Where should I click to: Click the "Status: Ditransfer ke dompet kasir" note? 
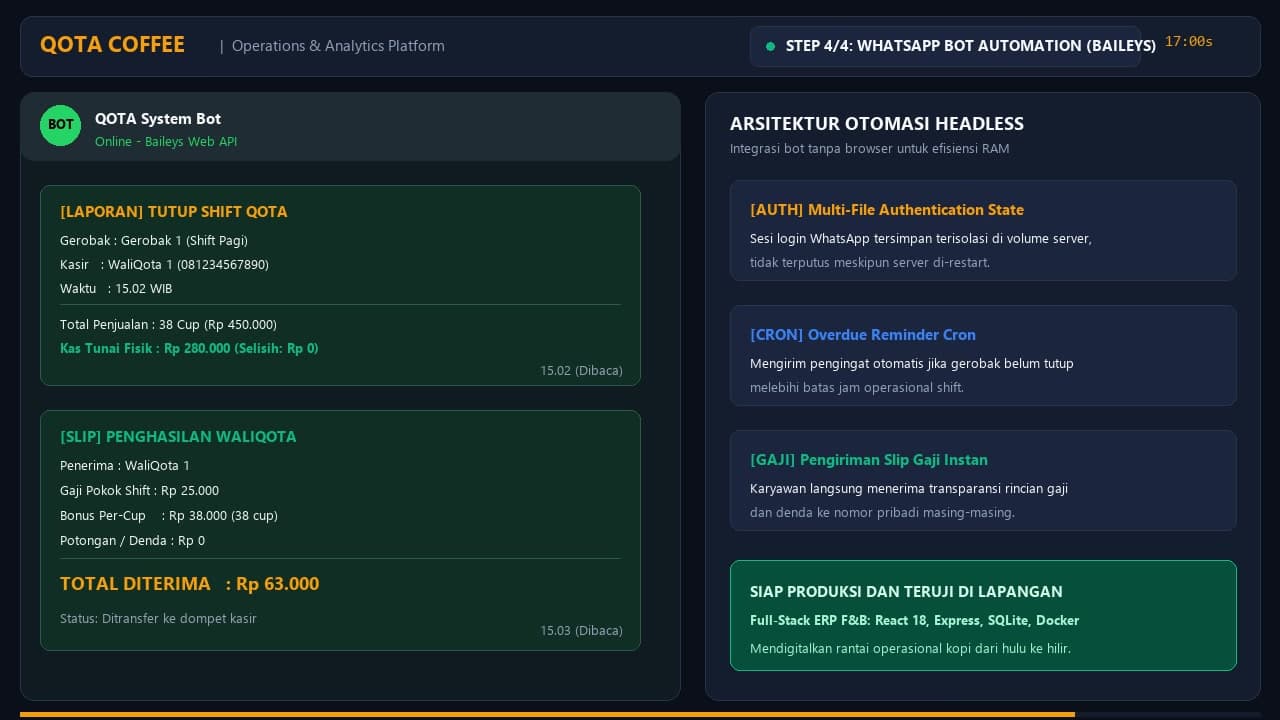[x=158, y=619]
